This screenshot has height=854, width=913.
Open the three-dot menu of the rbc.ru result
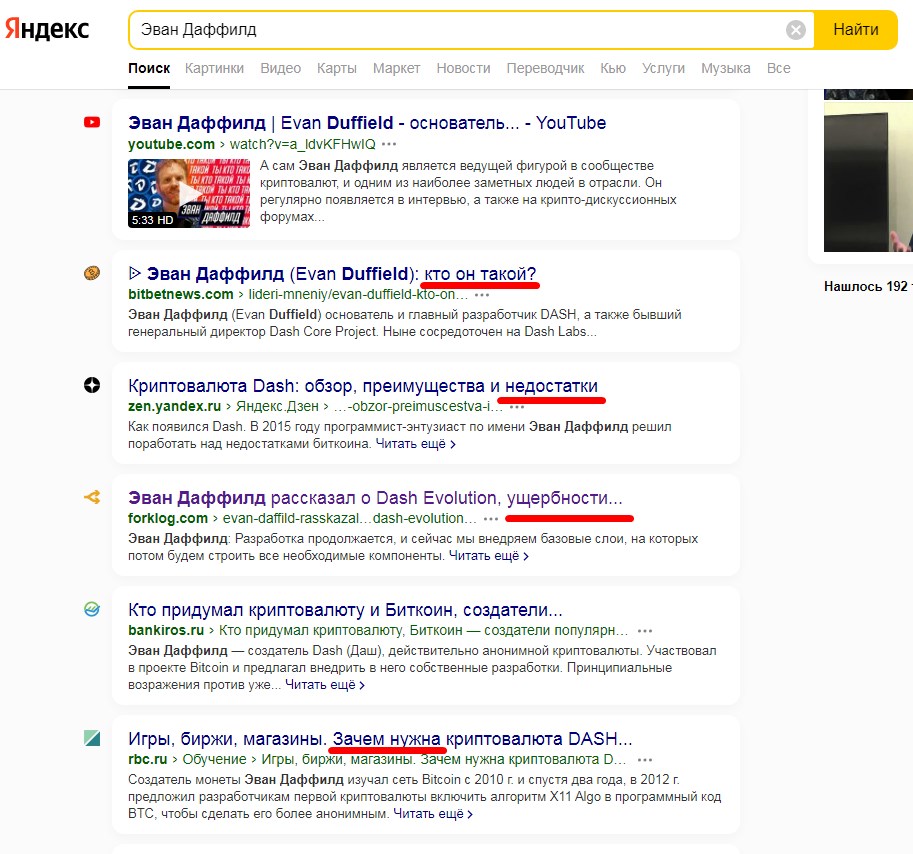point(645,760)
